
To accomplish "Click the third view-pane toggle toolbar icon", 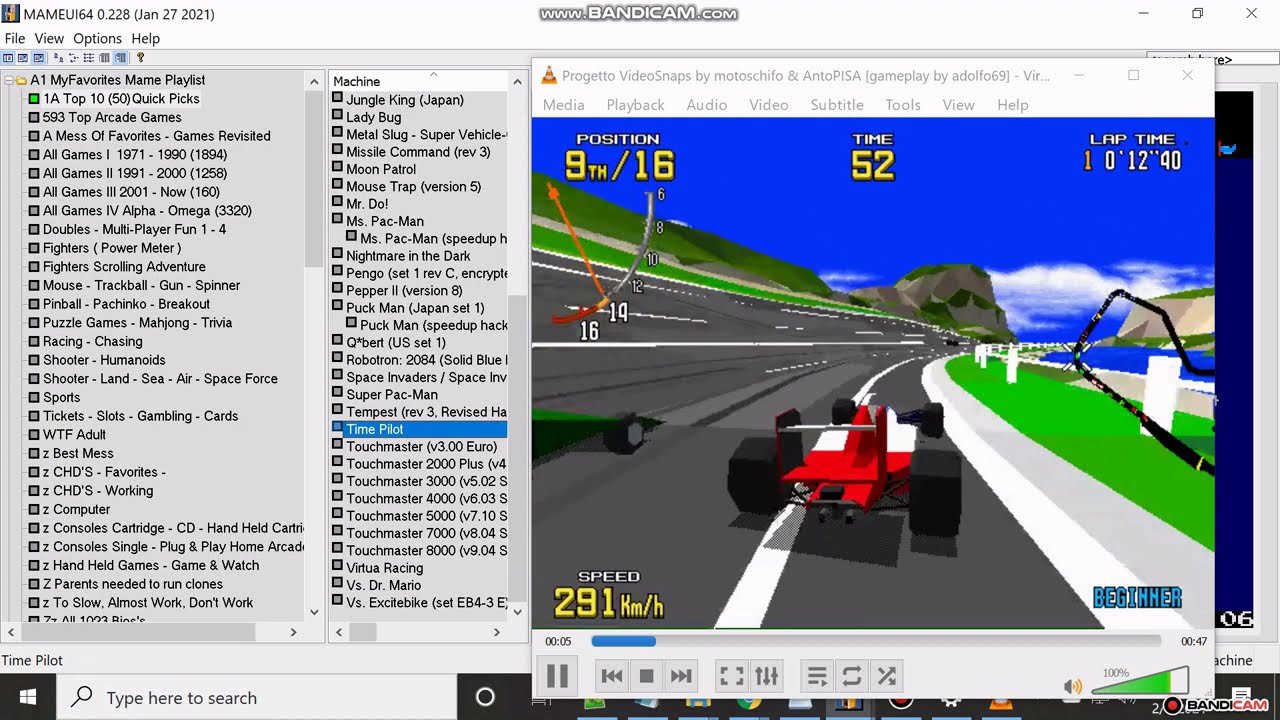I will click(39, 58).
